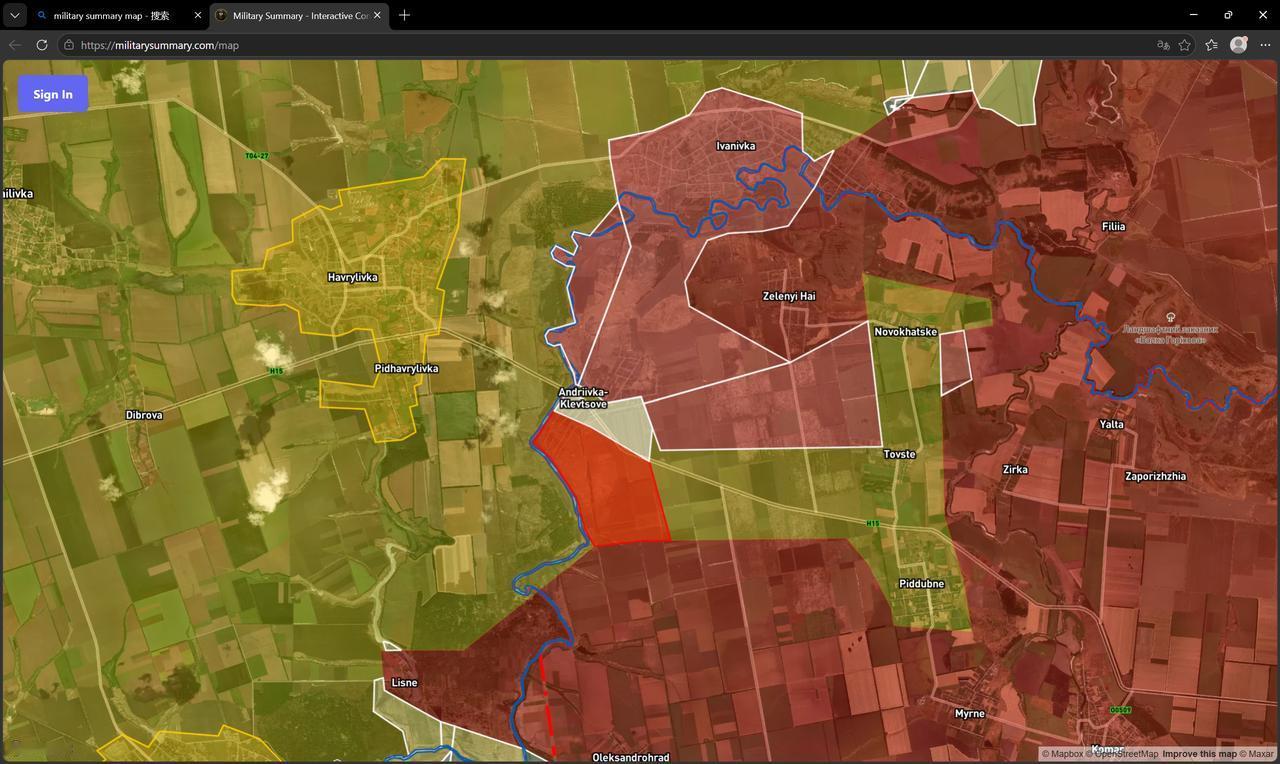Click the T04-27 road shield
Viewport: 1280px width, 764px height.
(257, 156)
